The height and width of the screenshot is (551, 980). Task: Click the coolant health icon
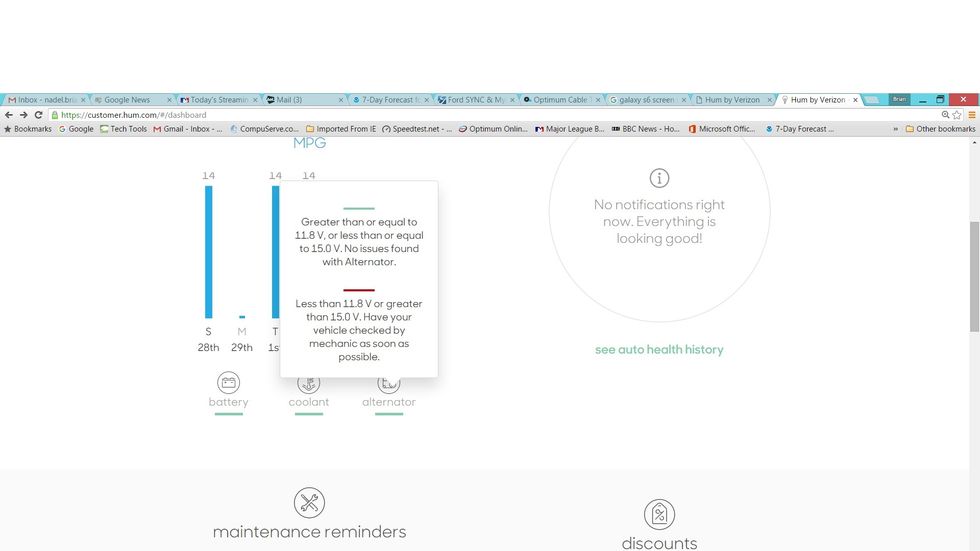pyautogui.click(x=309, y=385)
